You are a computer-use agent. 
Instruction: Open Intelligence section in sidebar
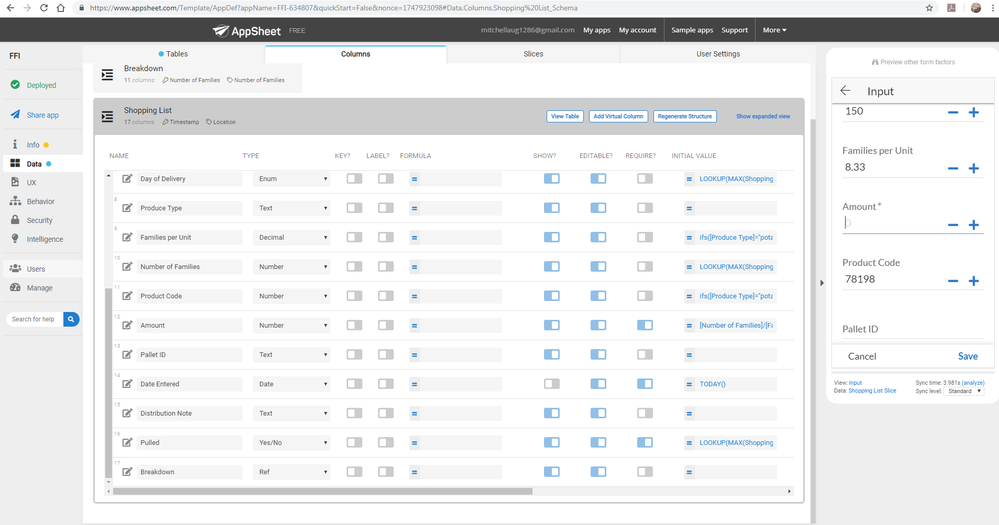pos(45,240)
